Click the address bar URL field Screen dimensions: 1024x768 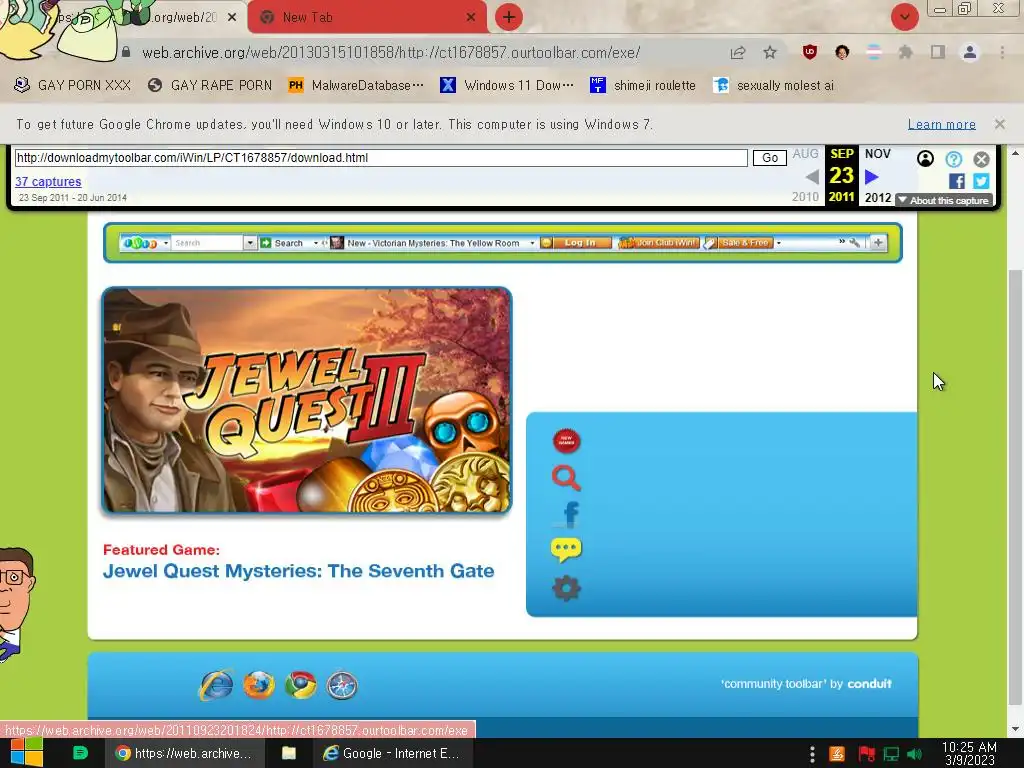(391, 53)
